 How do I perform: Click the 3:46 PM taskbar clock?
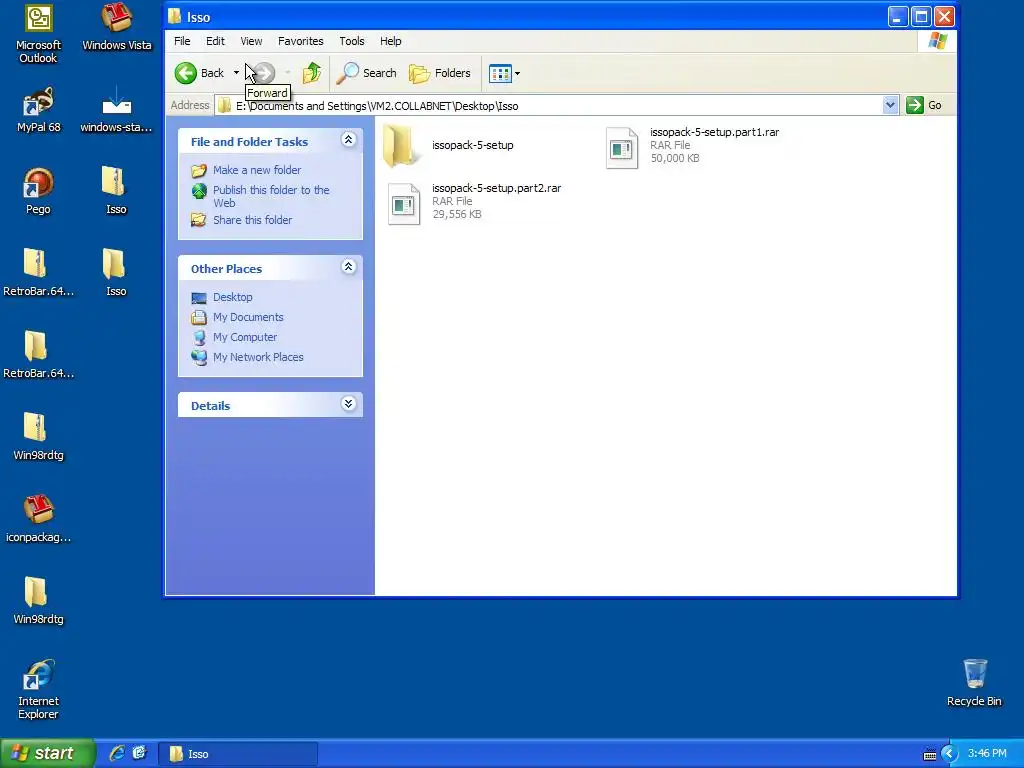click(x=987, y=754)
